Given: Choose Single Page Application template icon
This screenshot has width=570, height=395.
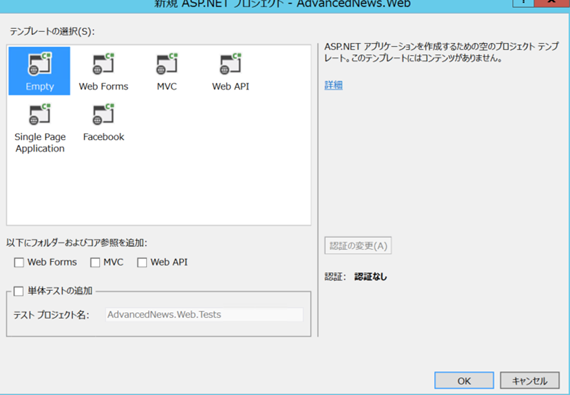Looking at the screenshot, I should (x=40, y=115).
